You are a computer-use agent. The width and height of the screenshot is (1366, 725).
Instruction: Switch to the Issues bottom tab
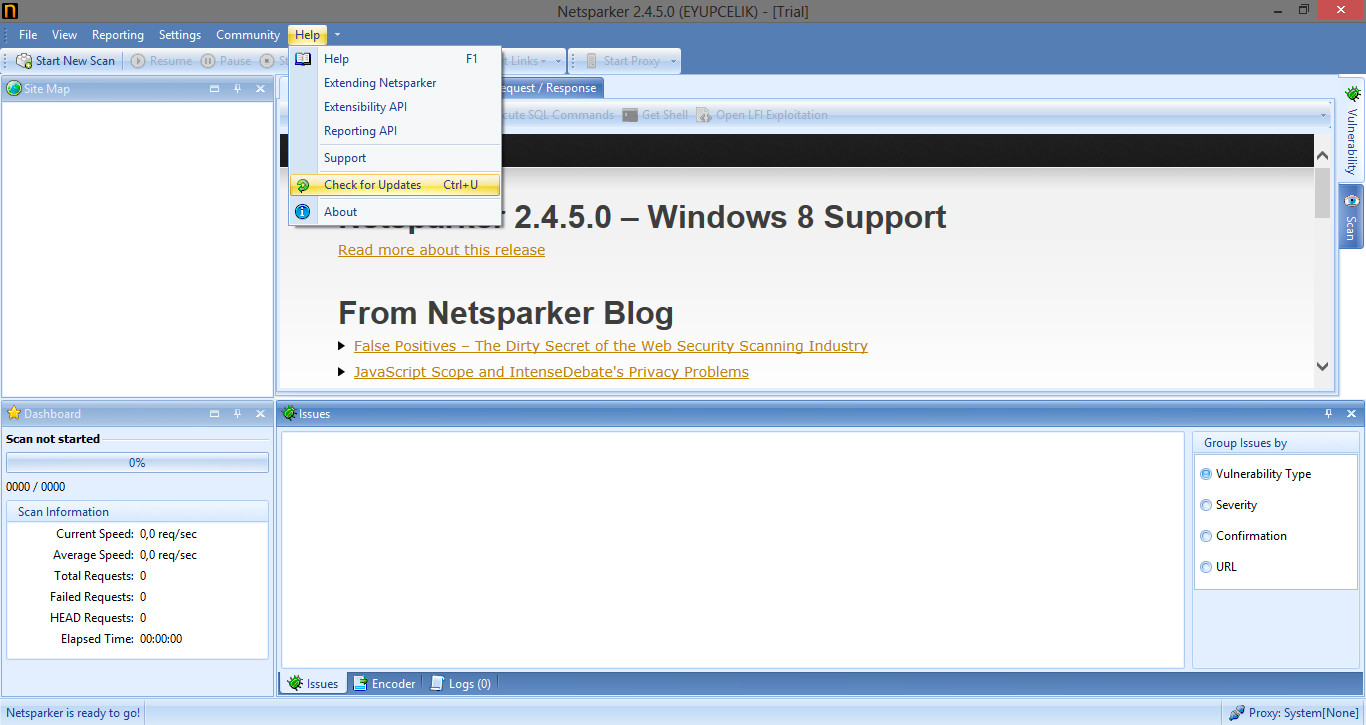[x=313, y=684]
